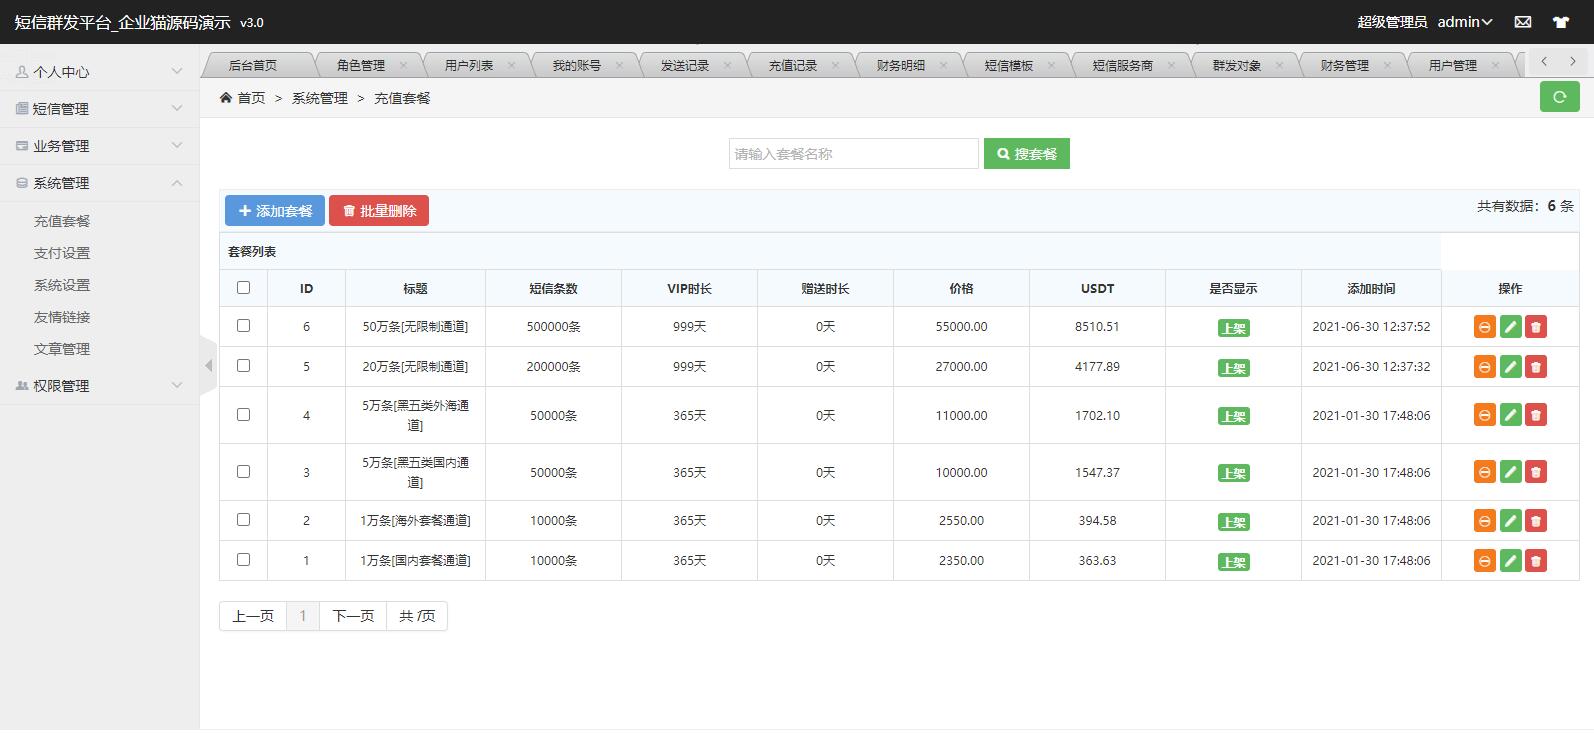Focus the package name search field
1594x734 pixels.
click(x=853, y=154)
